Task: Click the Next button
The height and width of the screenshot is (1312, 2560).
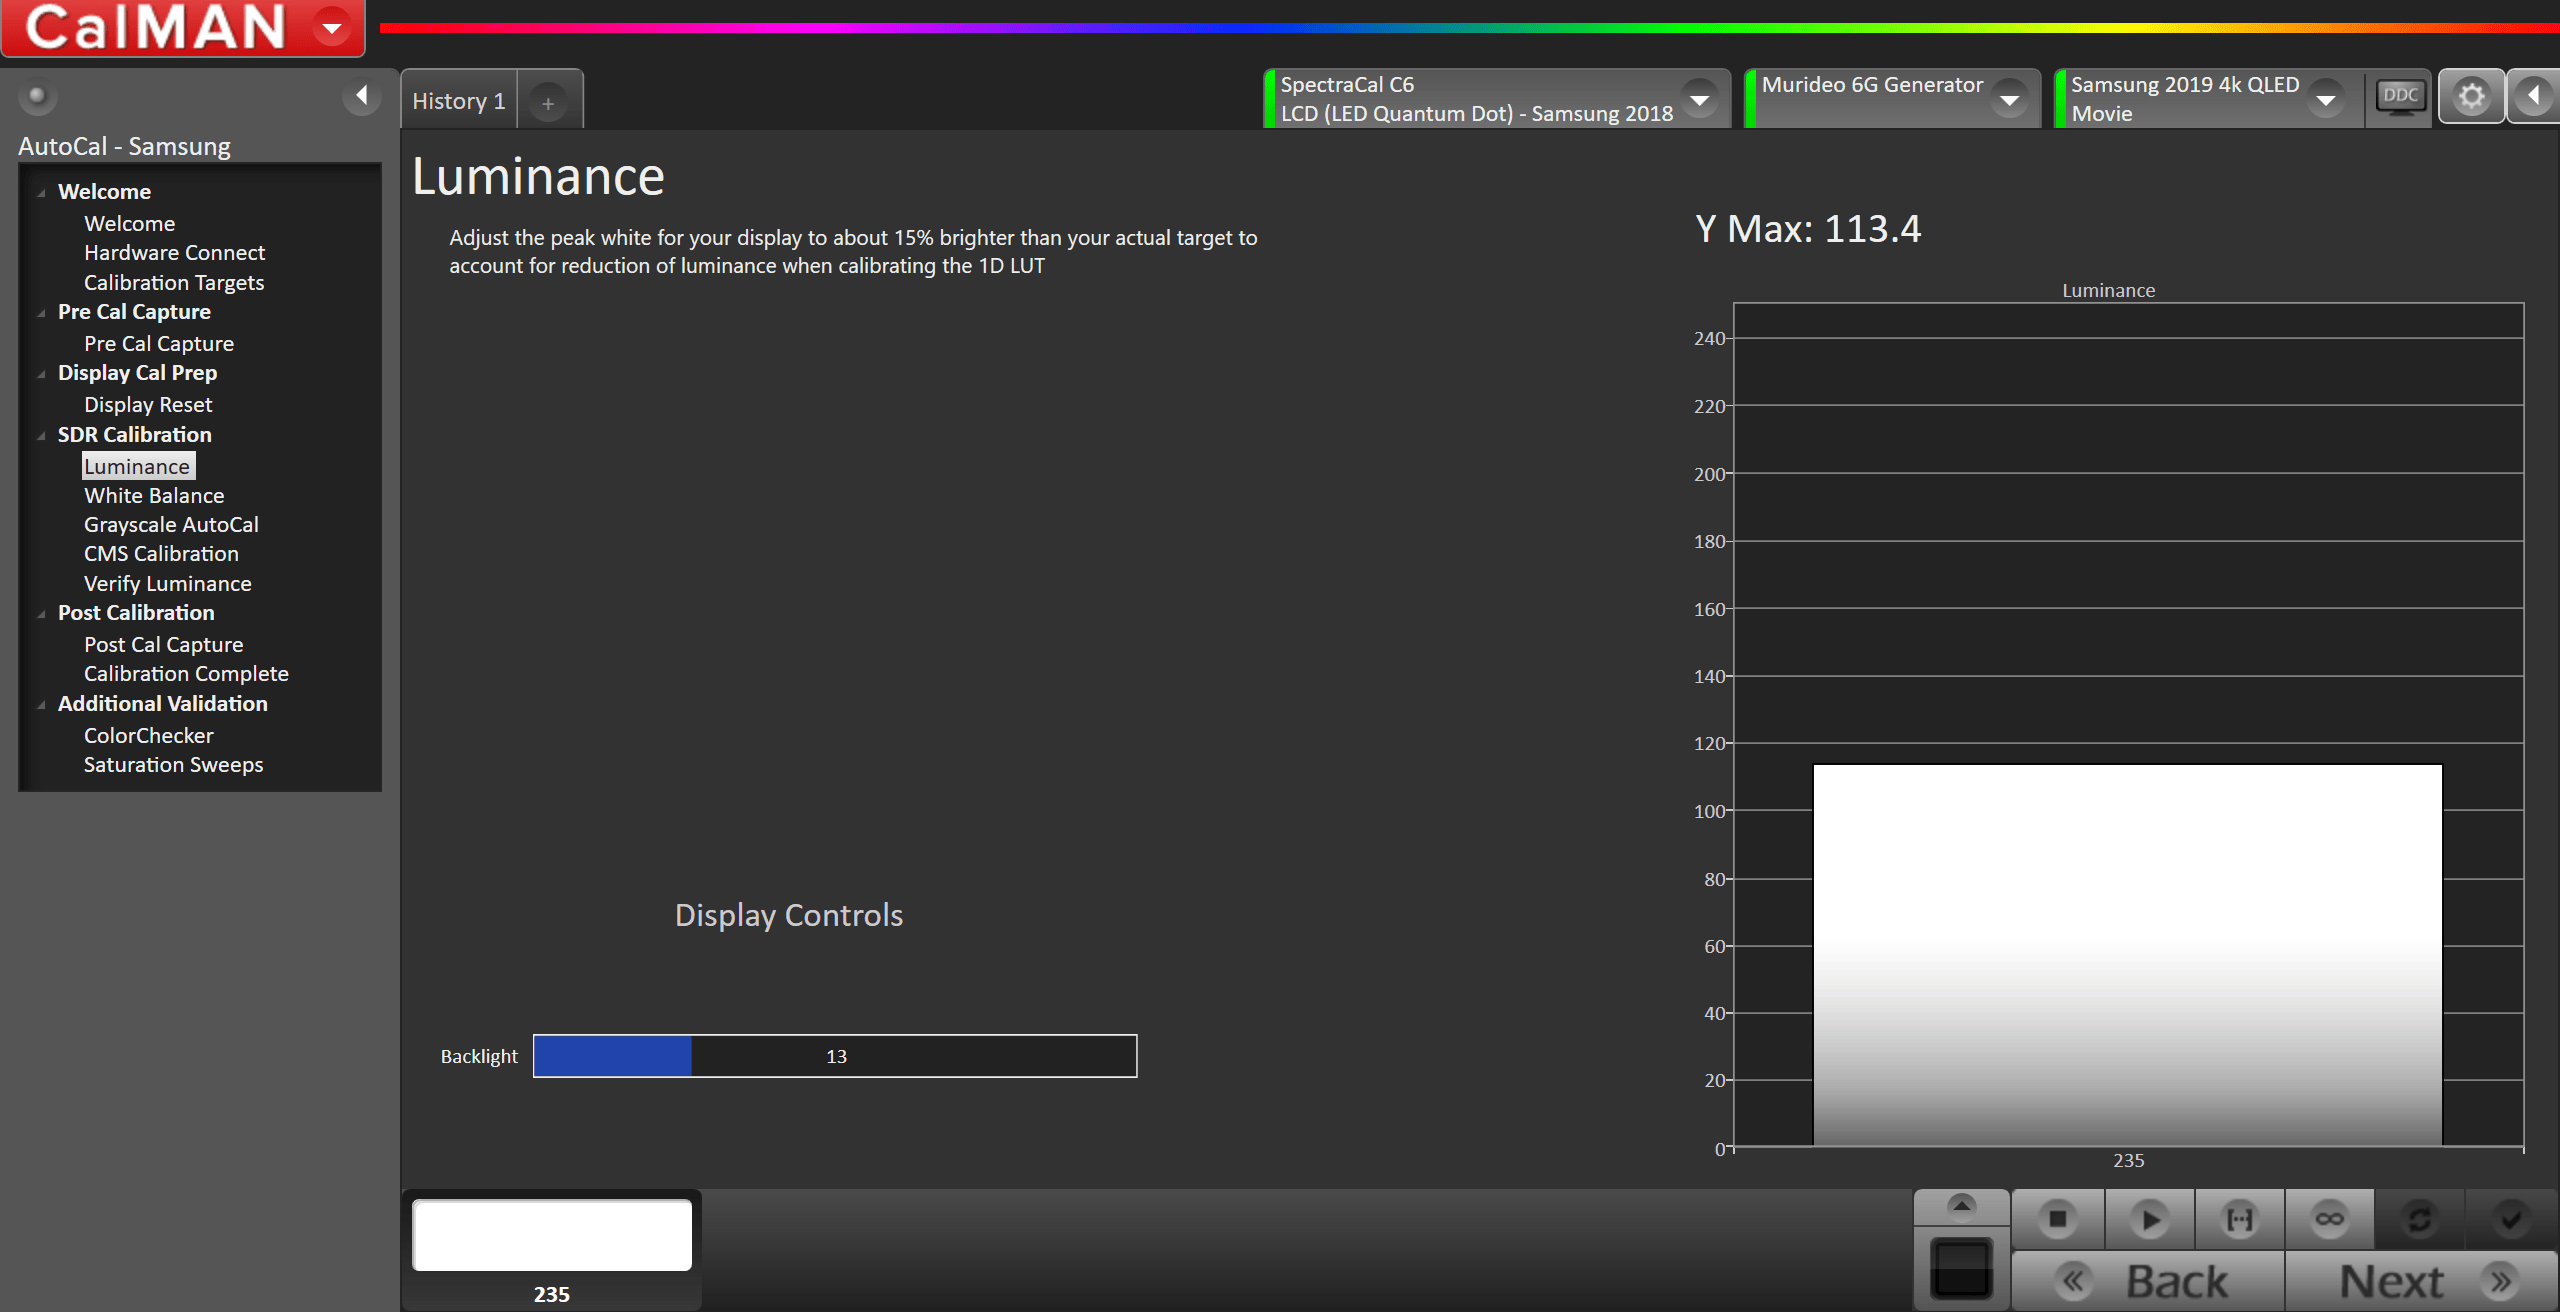Action: [2420, 1281]
